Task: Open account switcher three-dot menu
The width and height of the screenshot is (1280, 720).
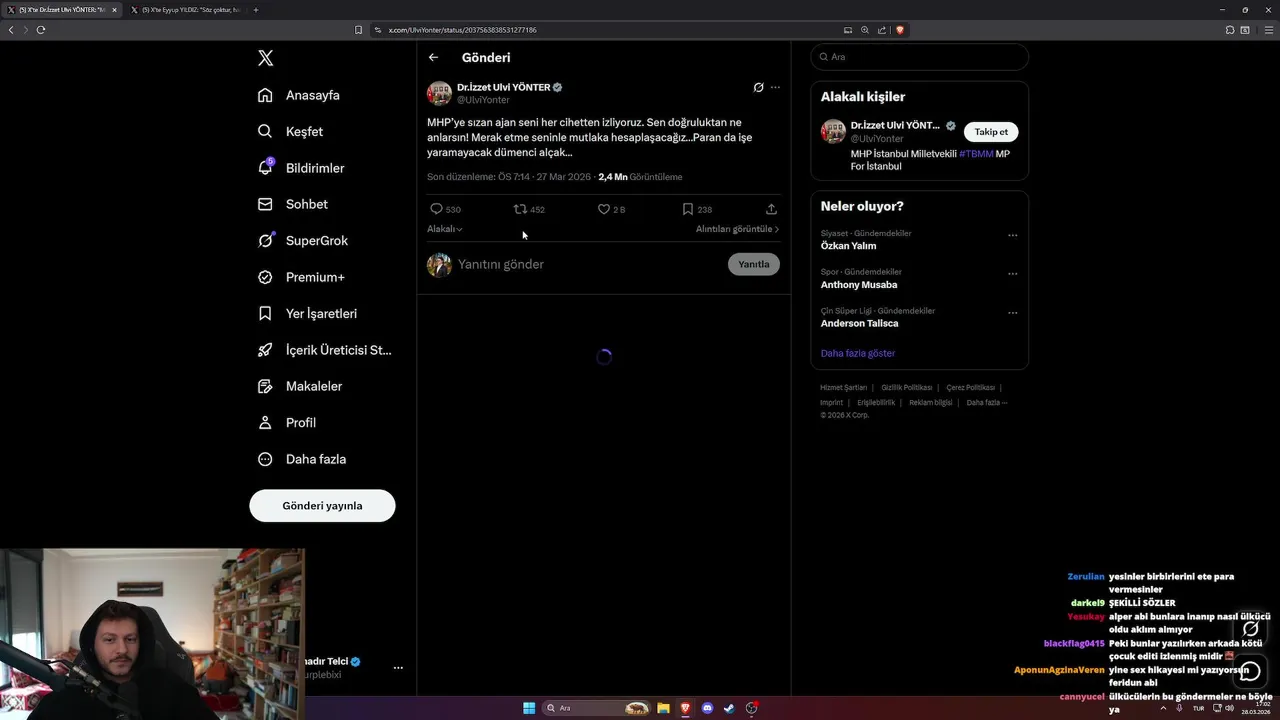Action: coord(398,668)
